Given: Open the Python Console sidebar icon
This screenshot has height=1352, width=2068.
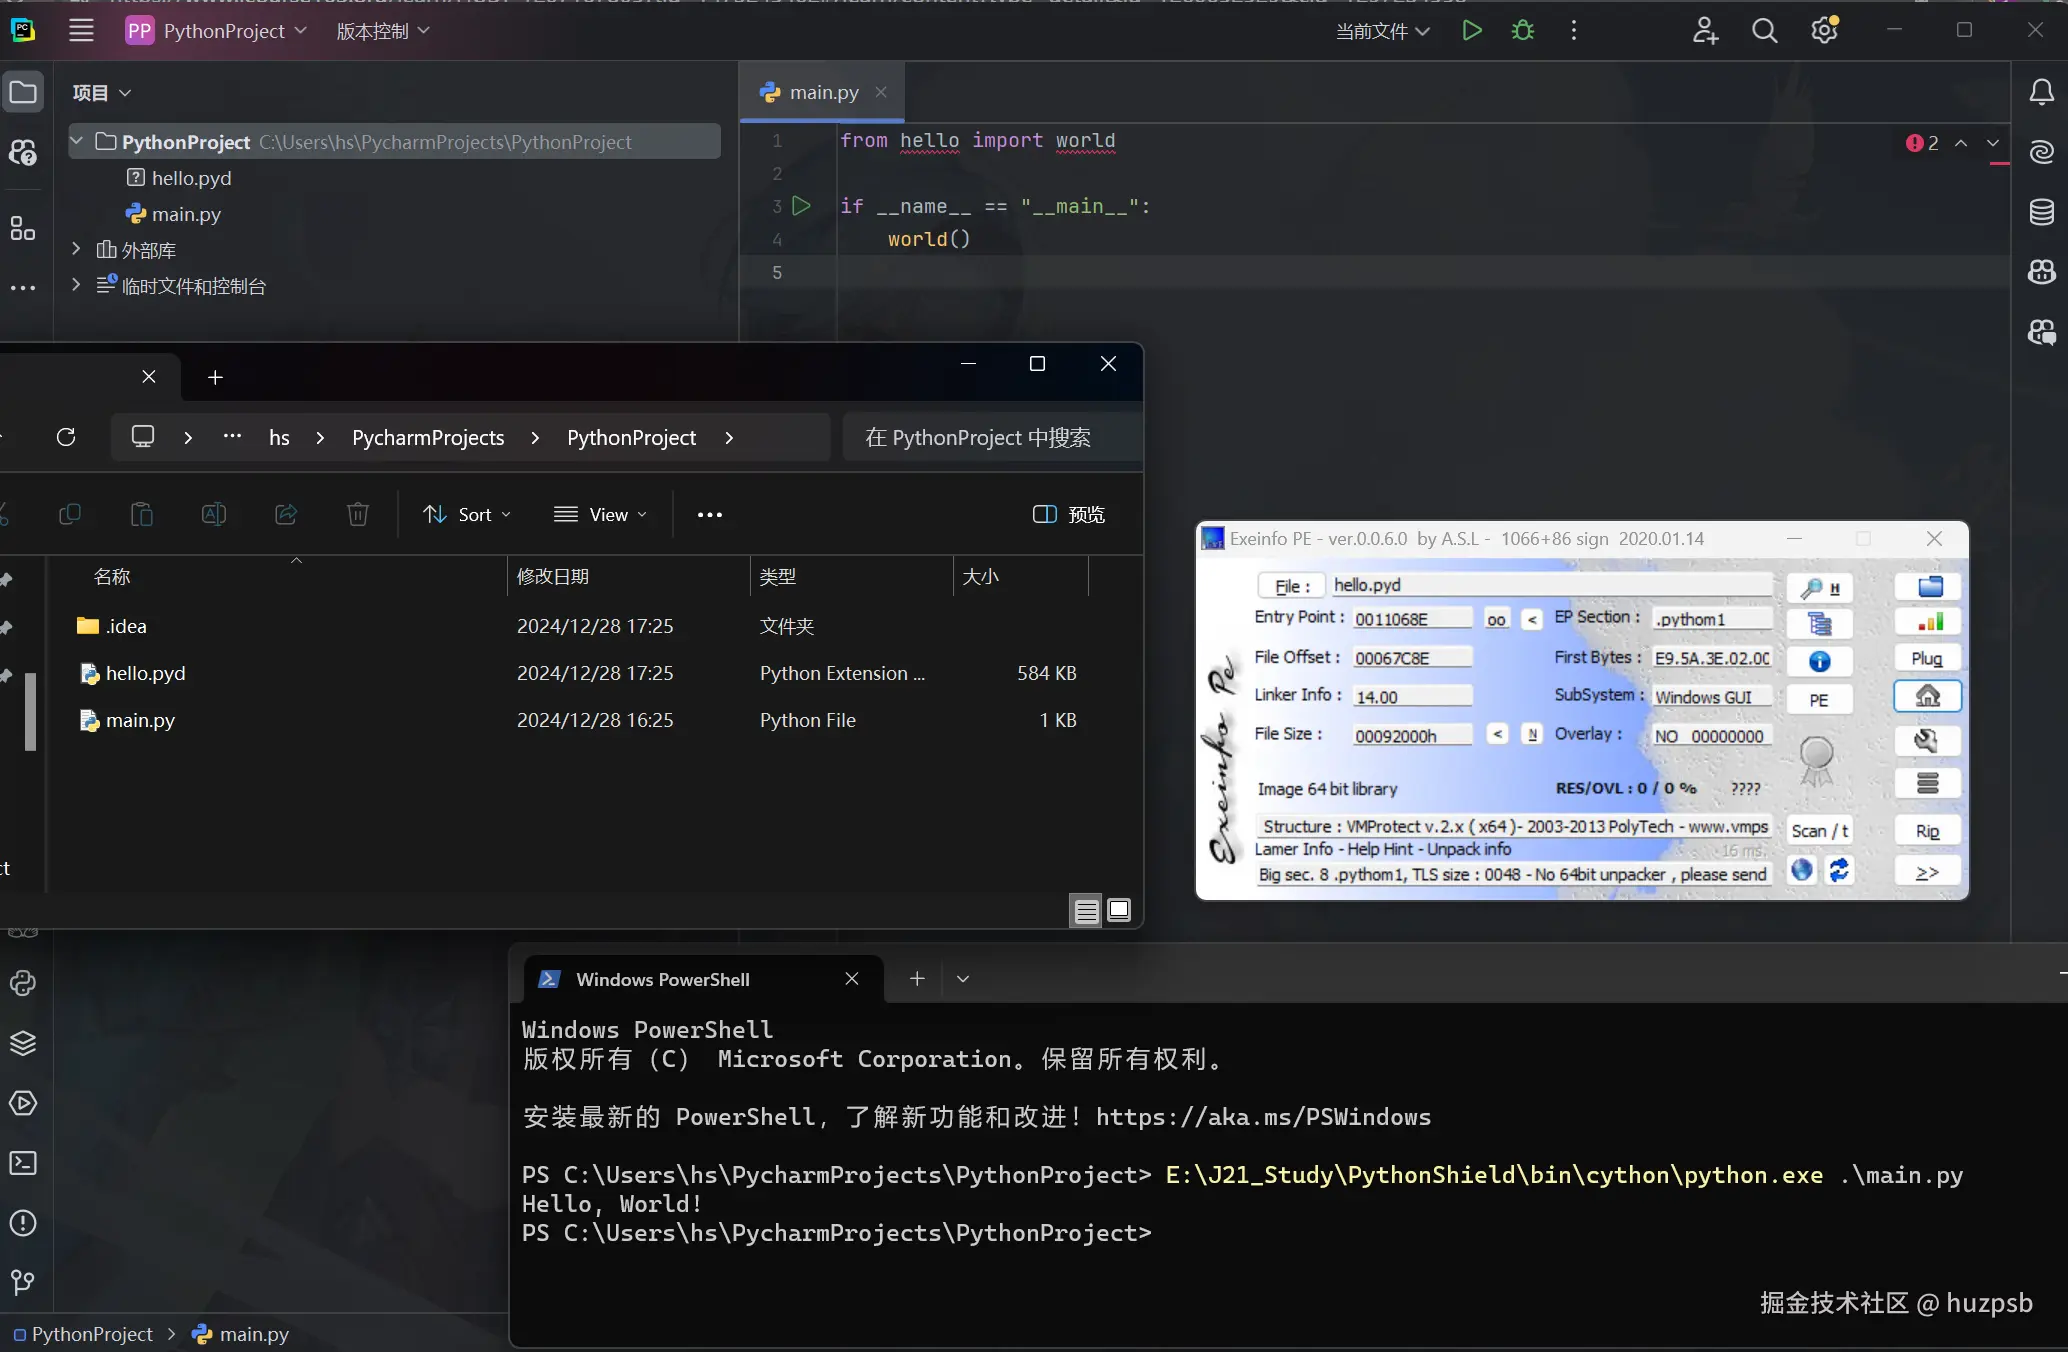Looking at the screenshot, I should (x=23, y=983).
